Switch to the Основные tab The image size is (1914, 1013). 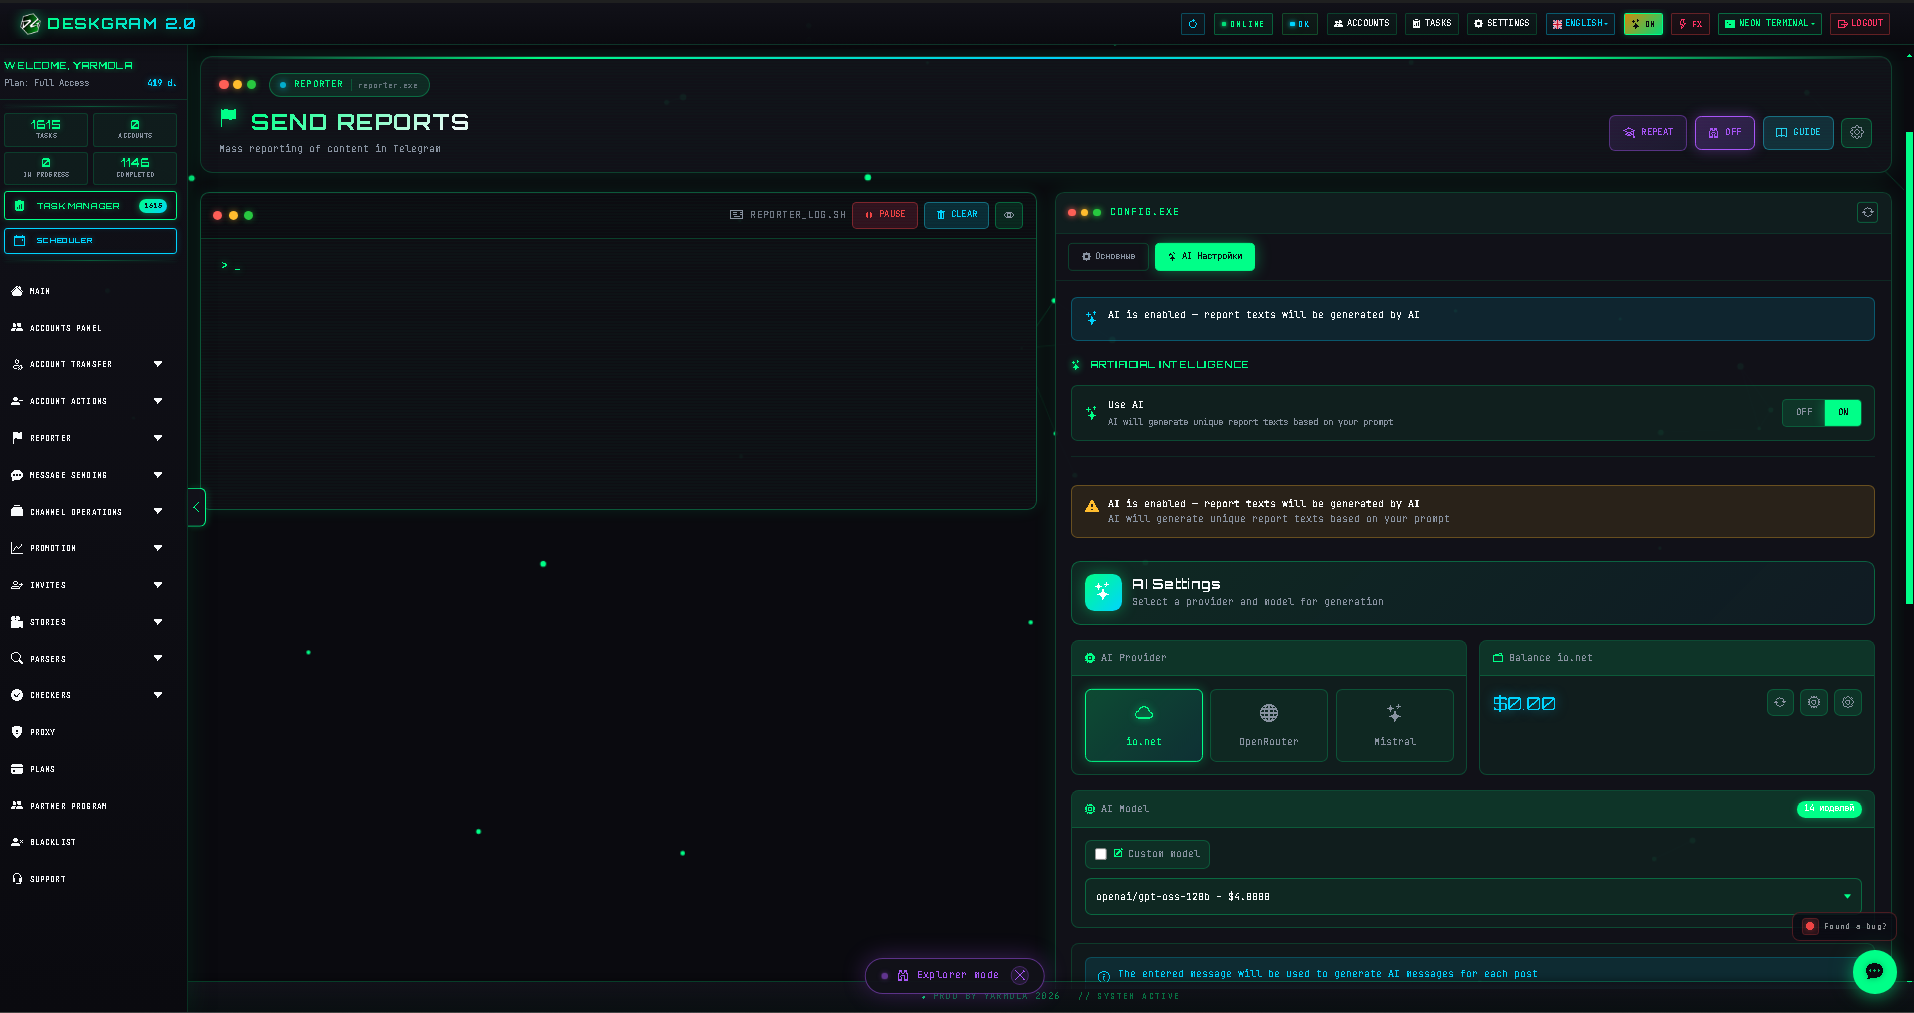(x=1108, y=257)
